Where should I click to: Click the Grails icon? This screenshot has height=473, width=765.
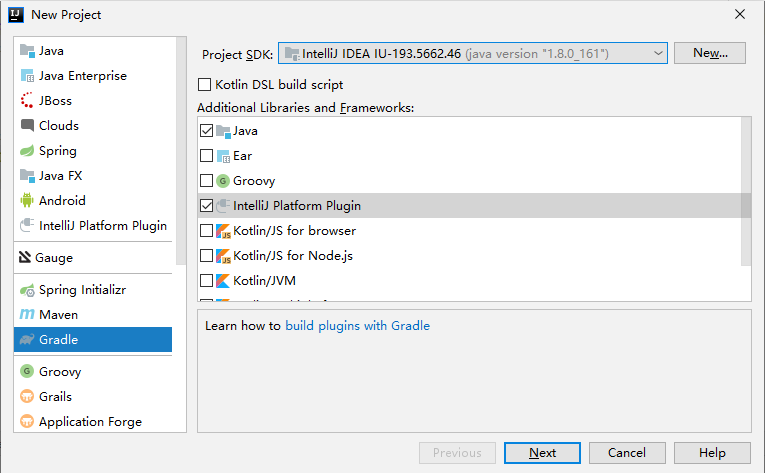point(27,396)
